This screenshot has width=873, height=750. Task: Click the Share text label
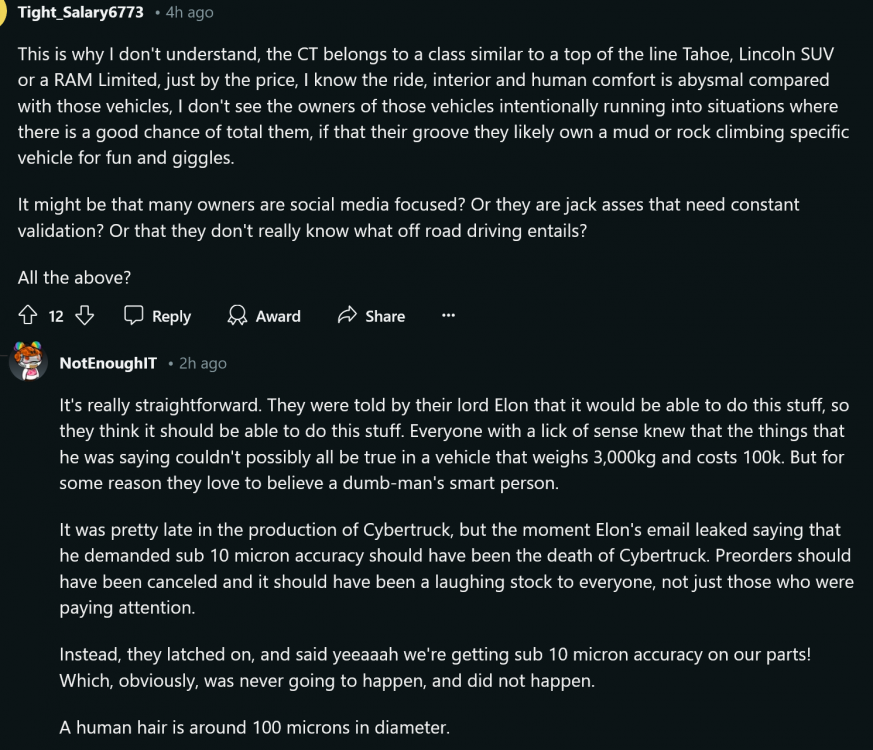pos(385,316)
